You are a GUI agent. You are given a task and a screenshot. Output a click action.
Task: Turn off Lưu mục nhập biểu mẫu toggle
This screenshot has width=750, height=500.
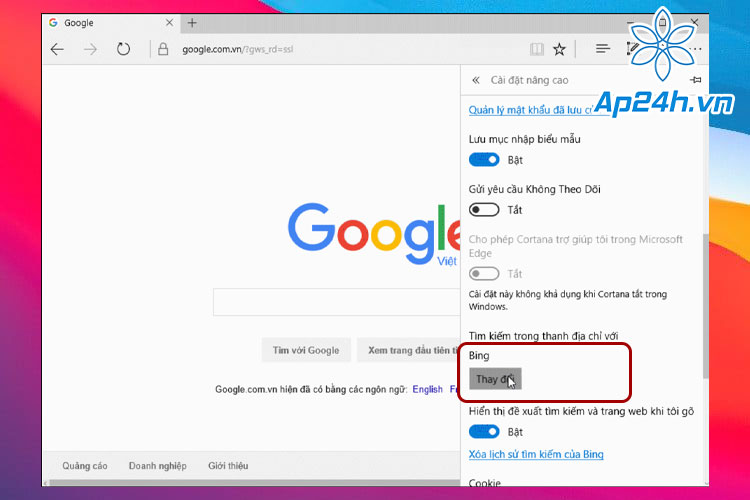click(484, 160)
